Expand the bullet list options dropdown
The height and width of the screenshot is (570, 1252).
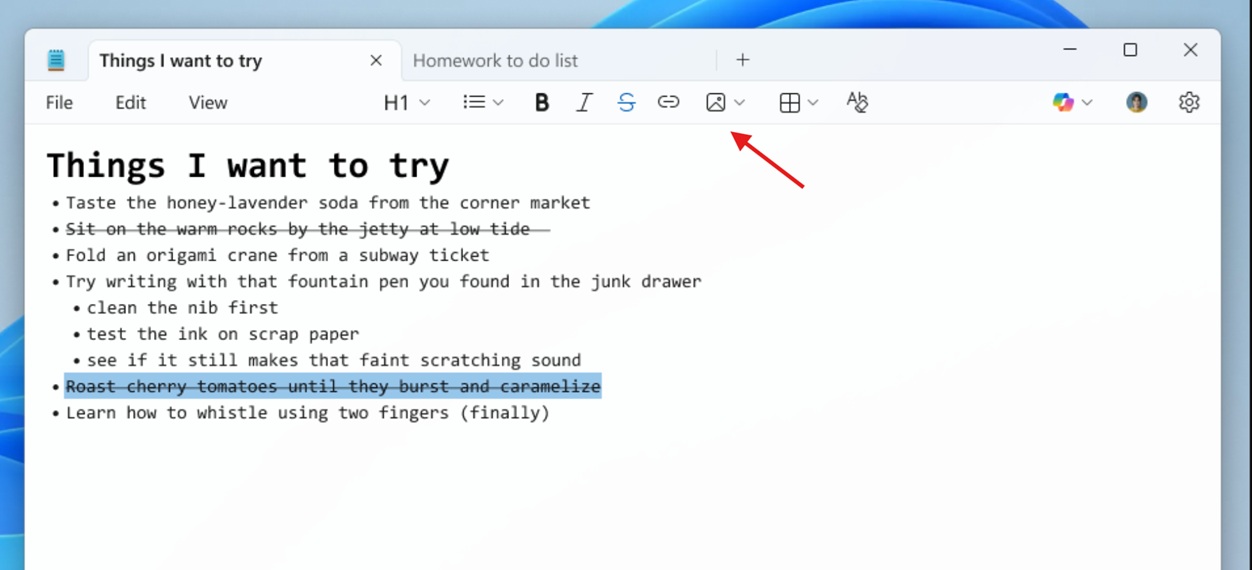click(x=483, y=102)
